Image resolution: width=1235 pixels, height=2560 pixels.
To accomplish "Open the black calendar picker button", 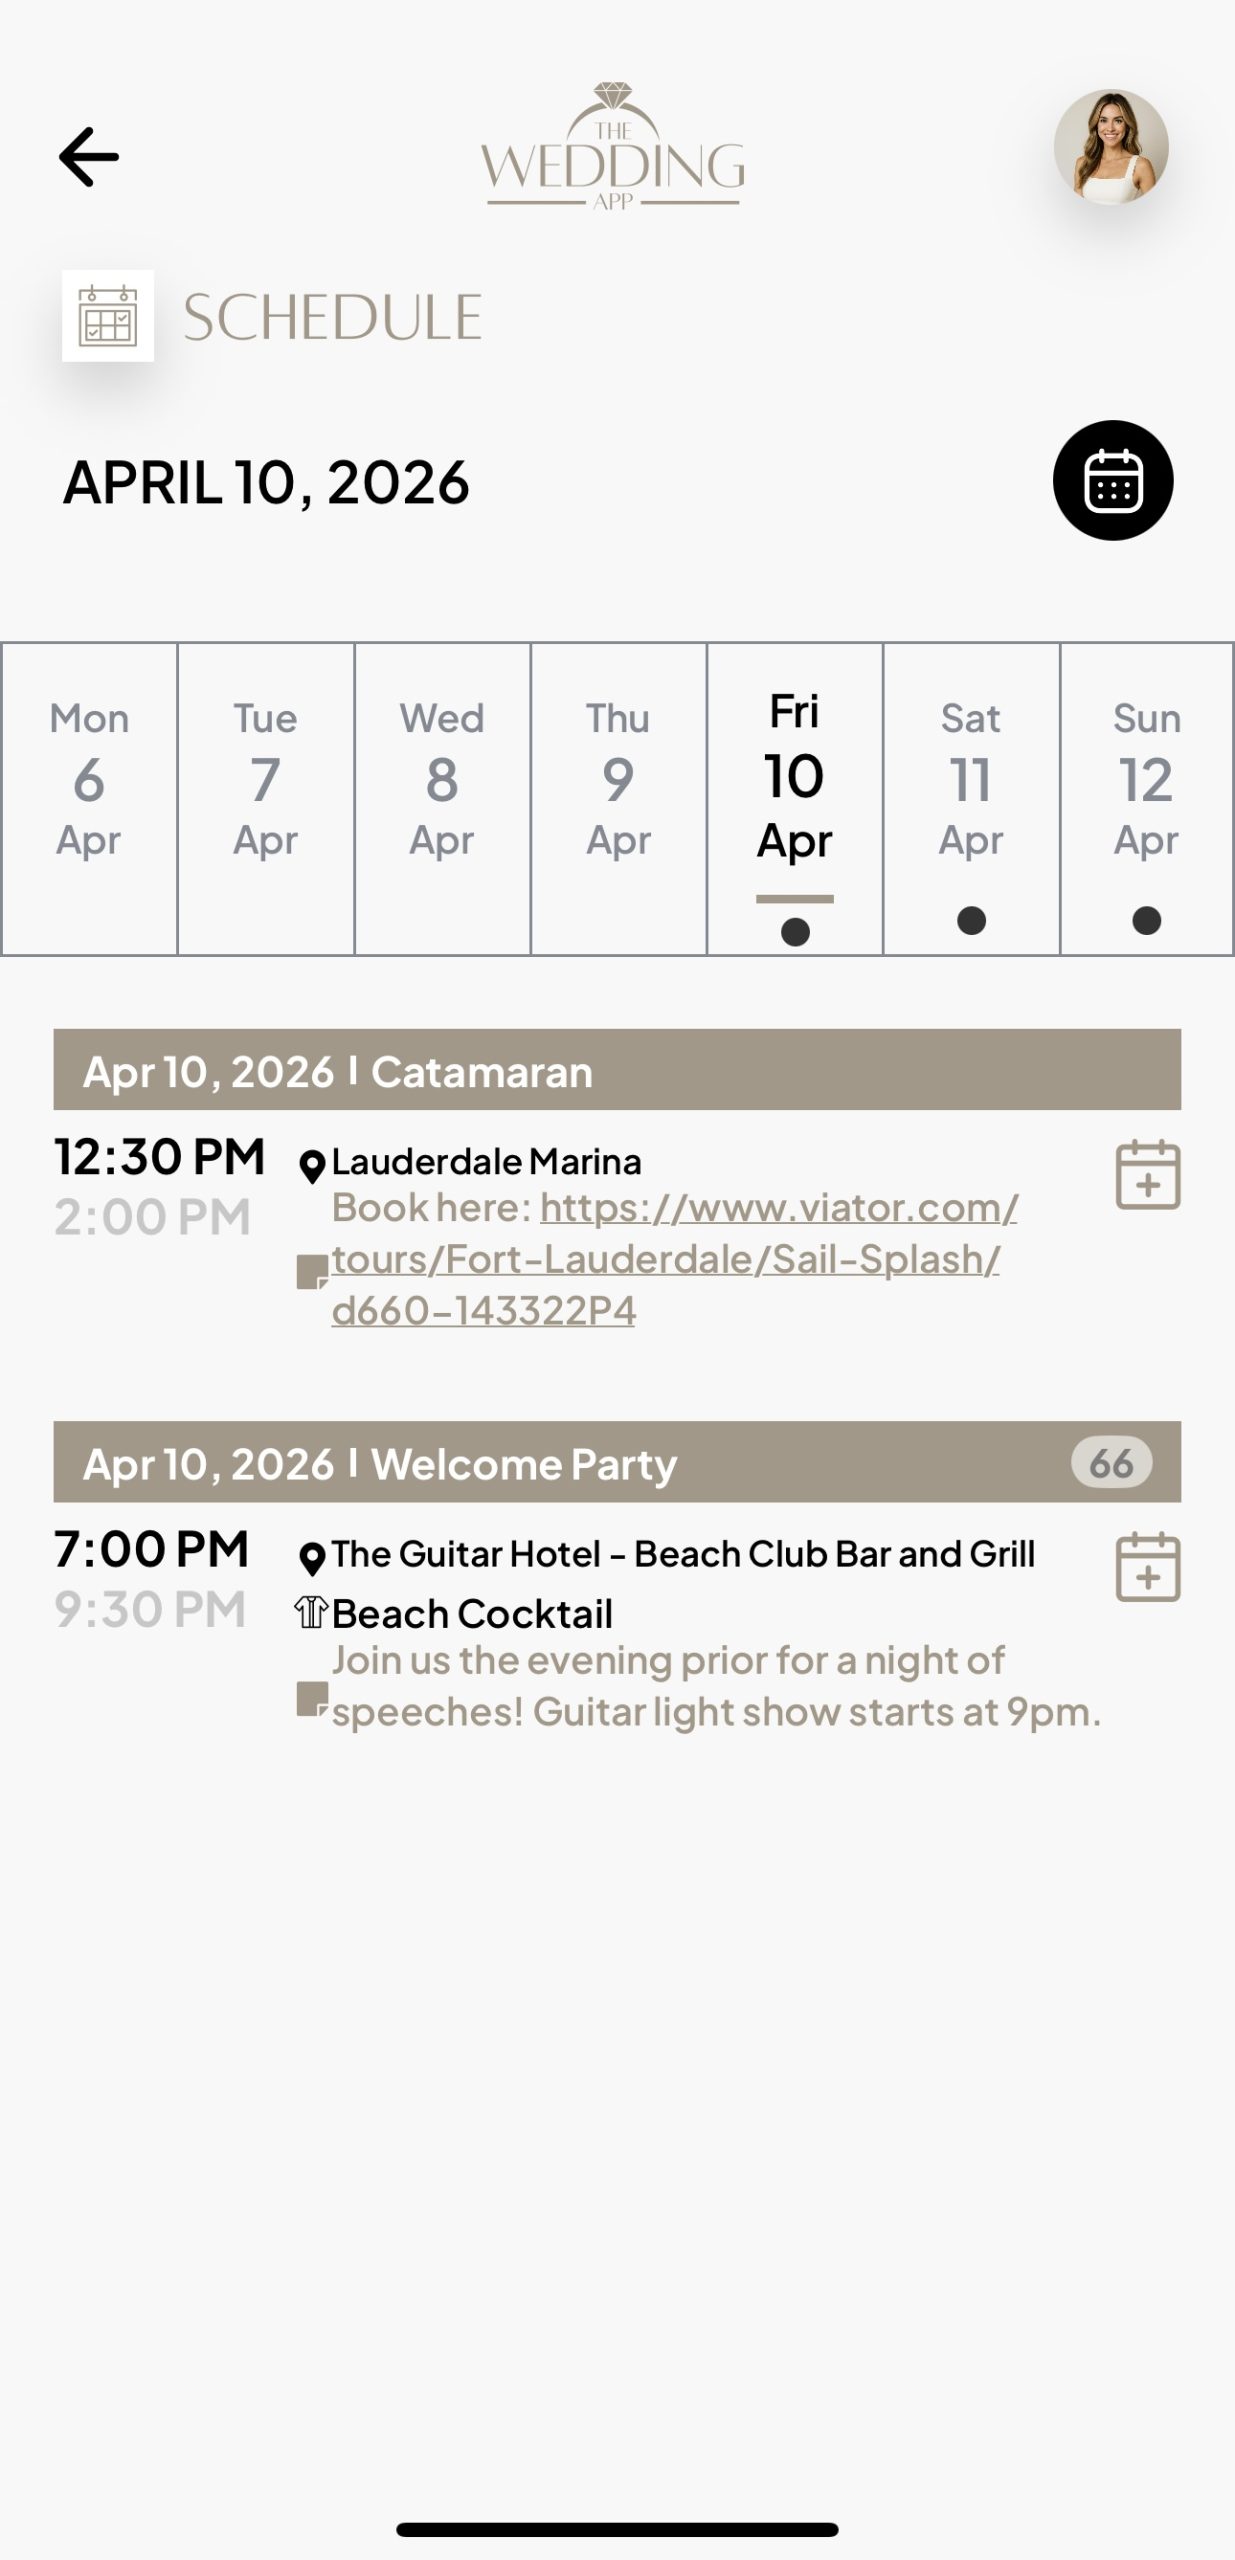I will coord(1112,481).
